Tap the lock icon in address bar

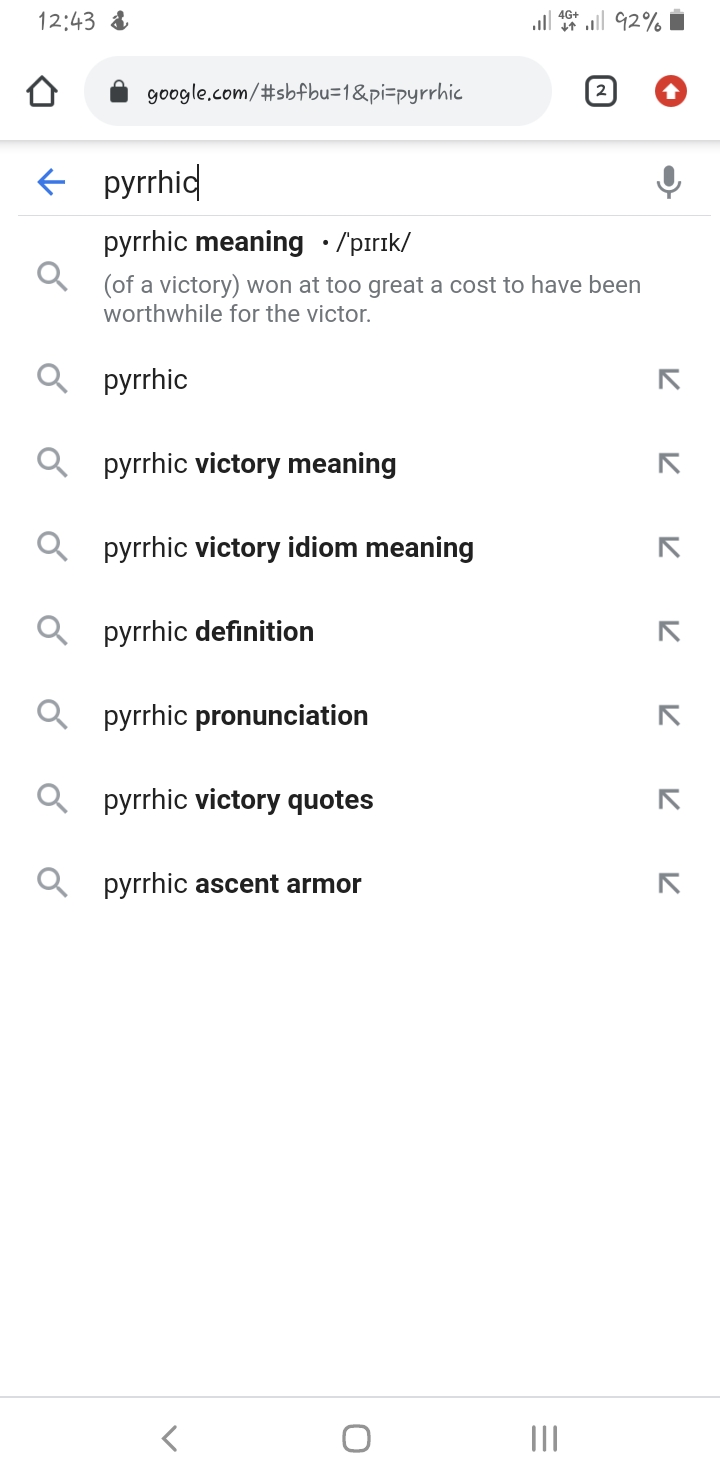[x=119, y=93]
